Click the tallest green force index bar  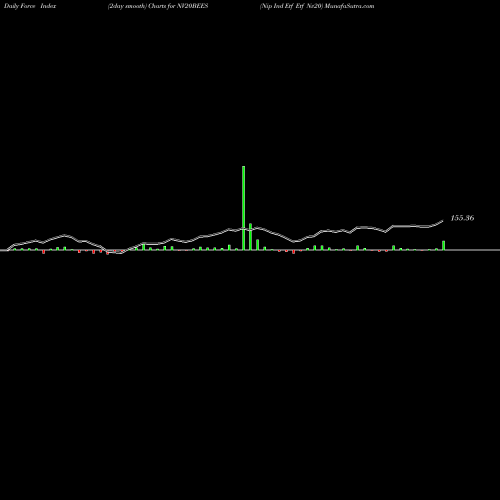[244, 208]
